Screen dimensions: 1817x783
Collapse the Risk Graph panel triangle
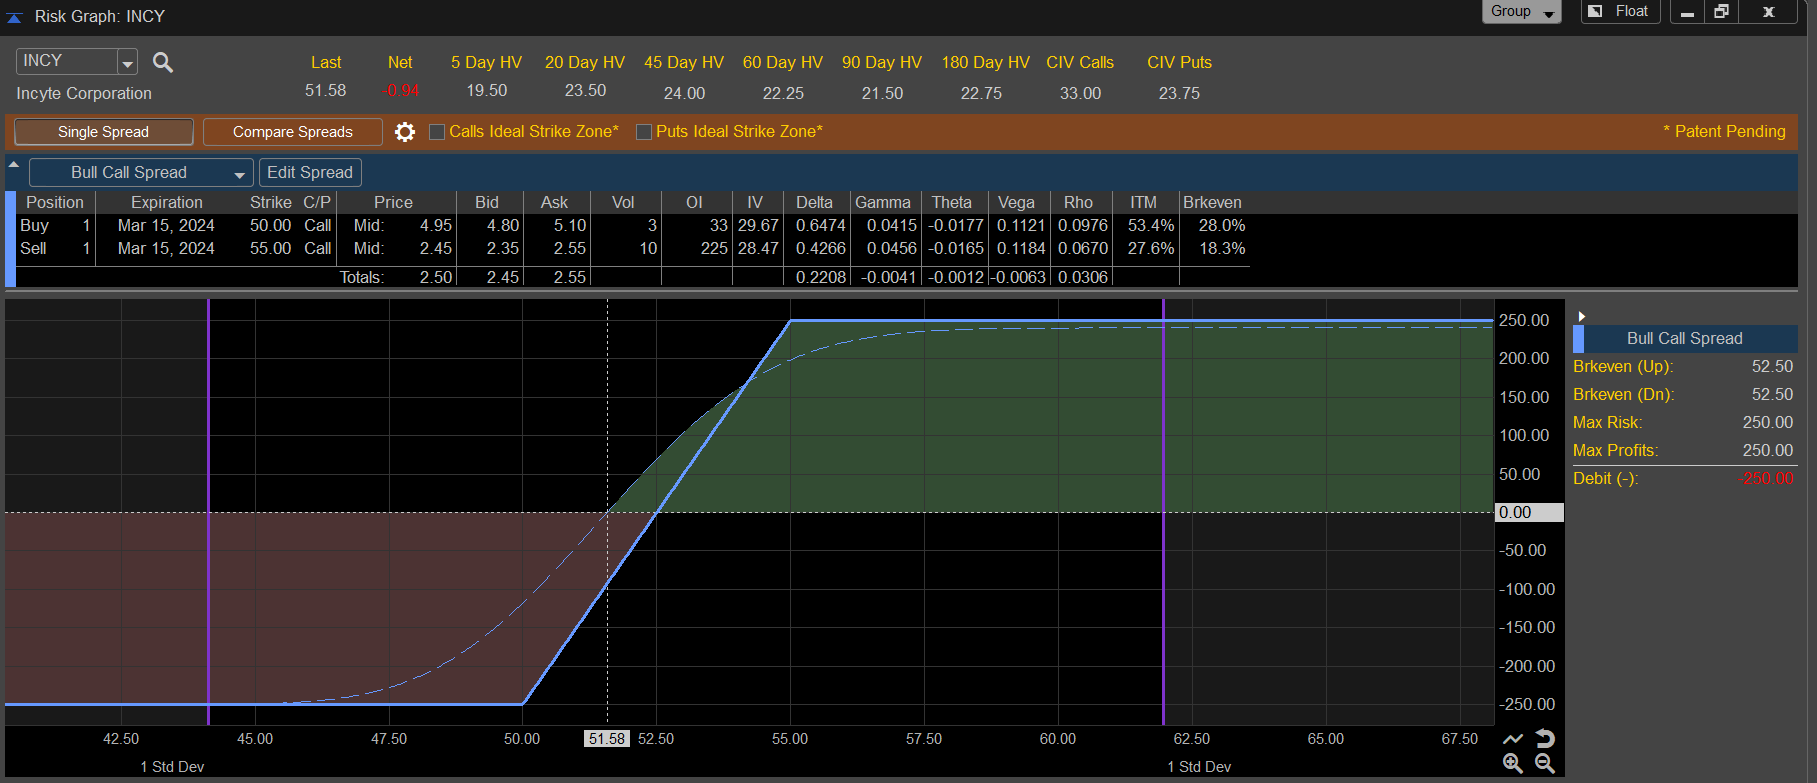tap(14, 17)
